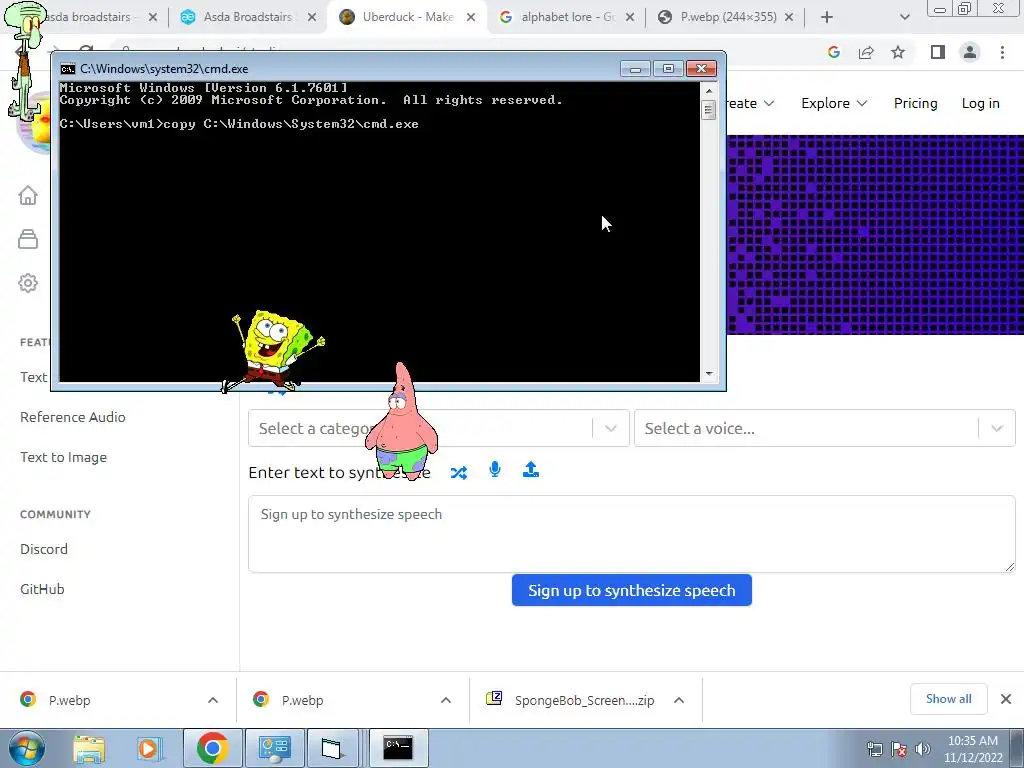Screen dimensions: 1024x768
Task: Open the layers stack sidebar icon
Action: click(28, 239)
